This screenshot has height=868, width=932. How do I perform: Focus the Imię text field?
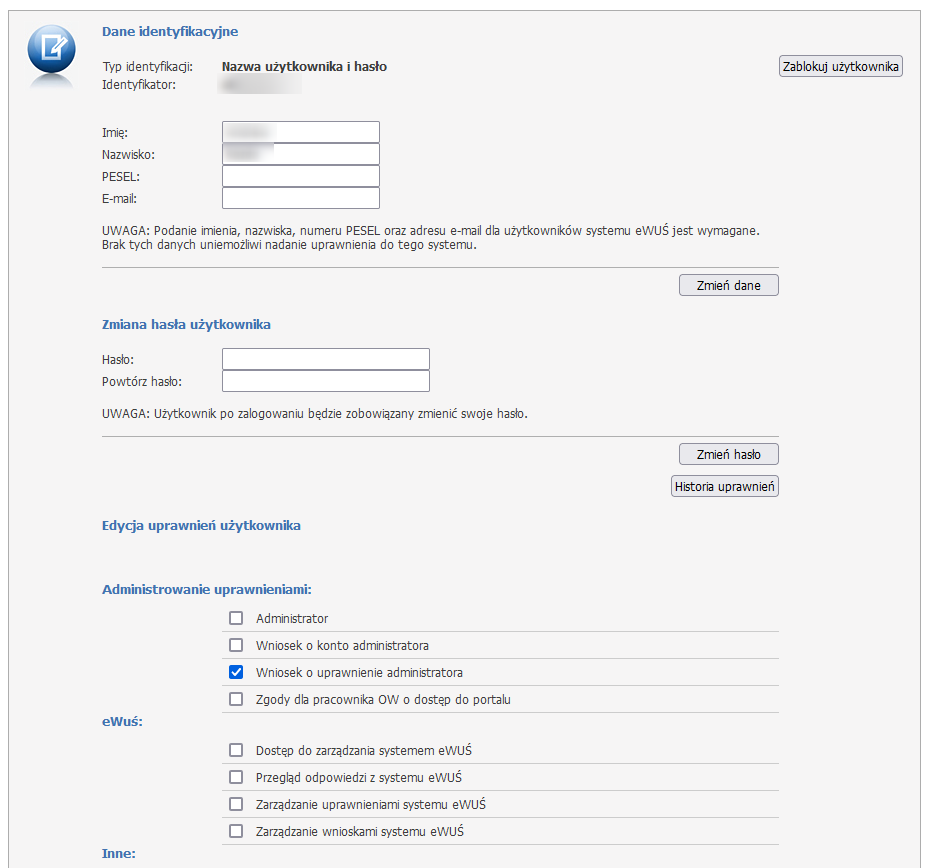coord(301,132)
